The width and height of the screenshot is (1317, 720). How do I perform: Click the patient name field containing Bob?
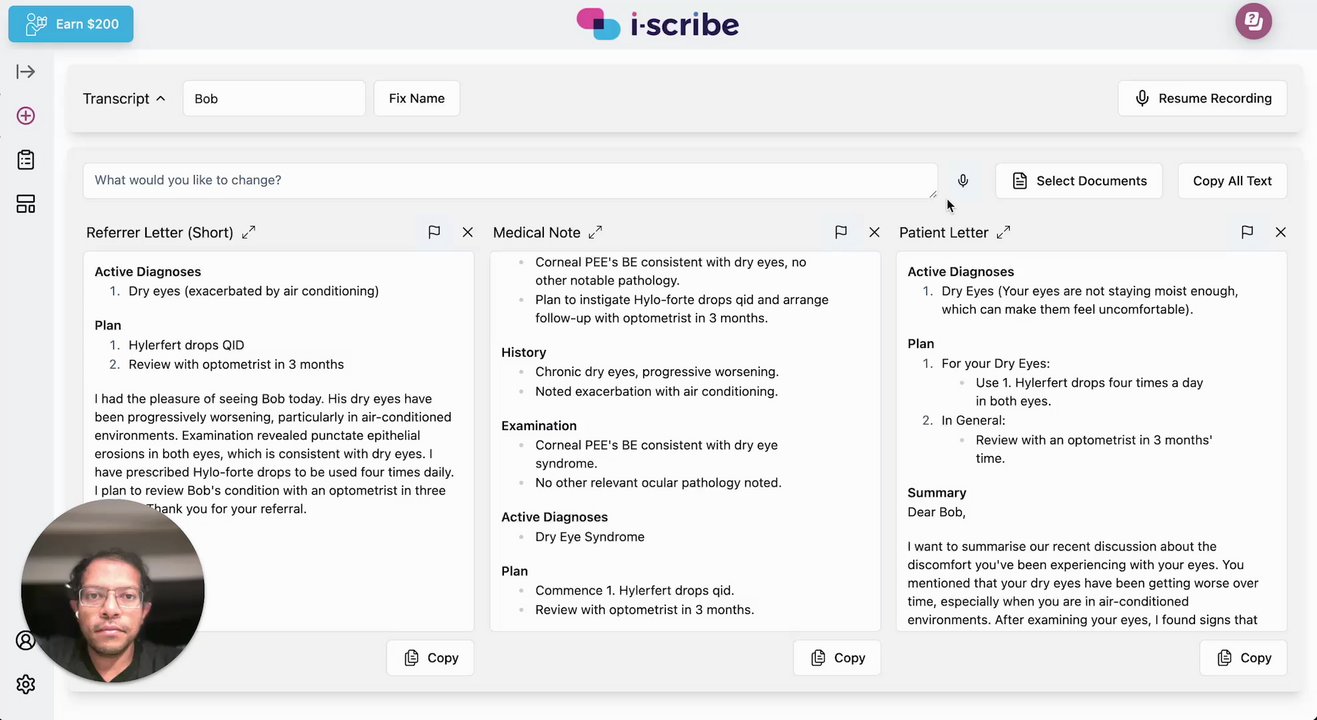[273, 98]
